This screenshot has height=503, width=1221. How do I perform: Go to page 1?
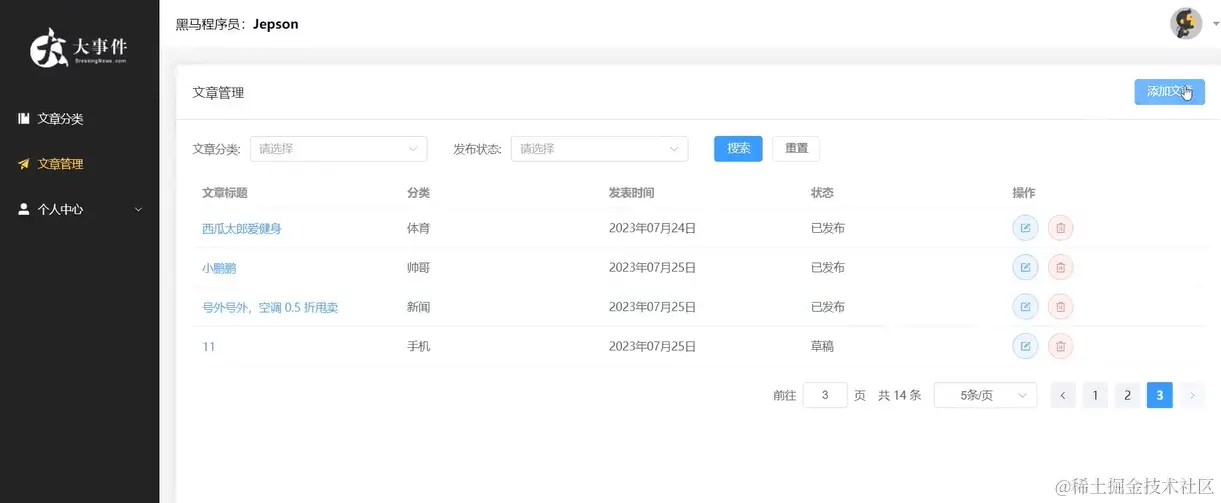click(x=1095, y=395)
